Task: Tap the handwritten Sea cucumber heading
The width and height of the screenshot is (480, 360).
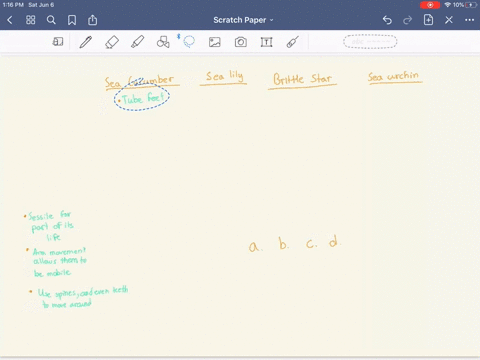Action: (142, 82)
